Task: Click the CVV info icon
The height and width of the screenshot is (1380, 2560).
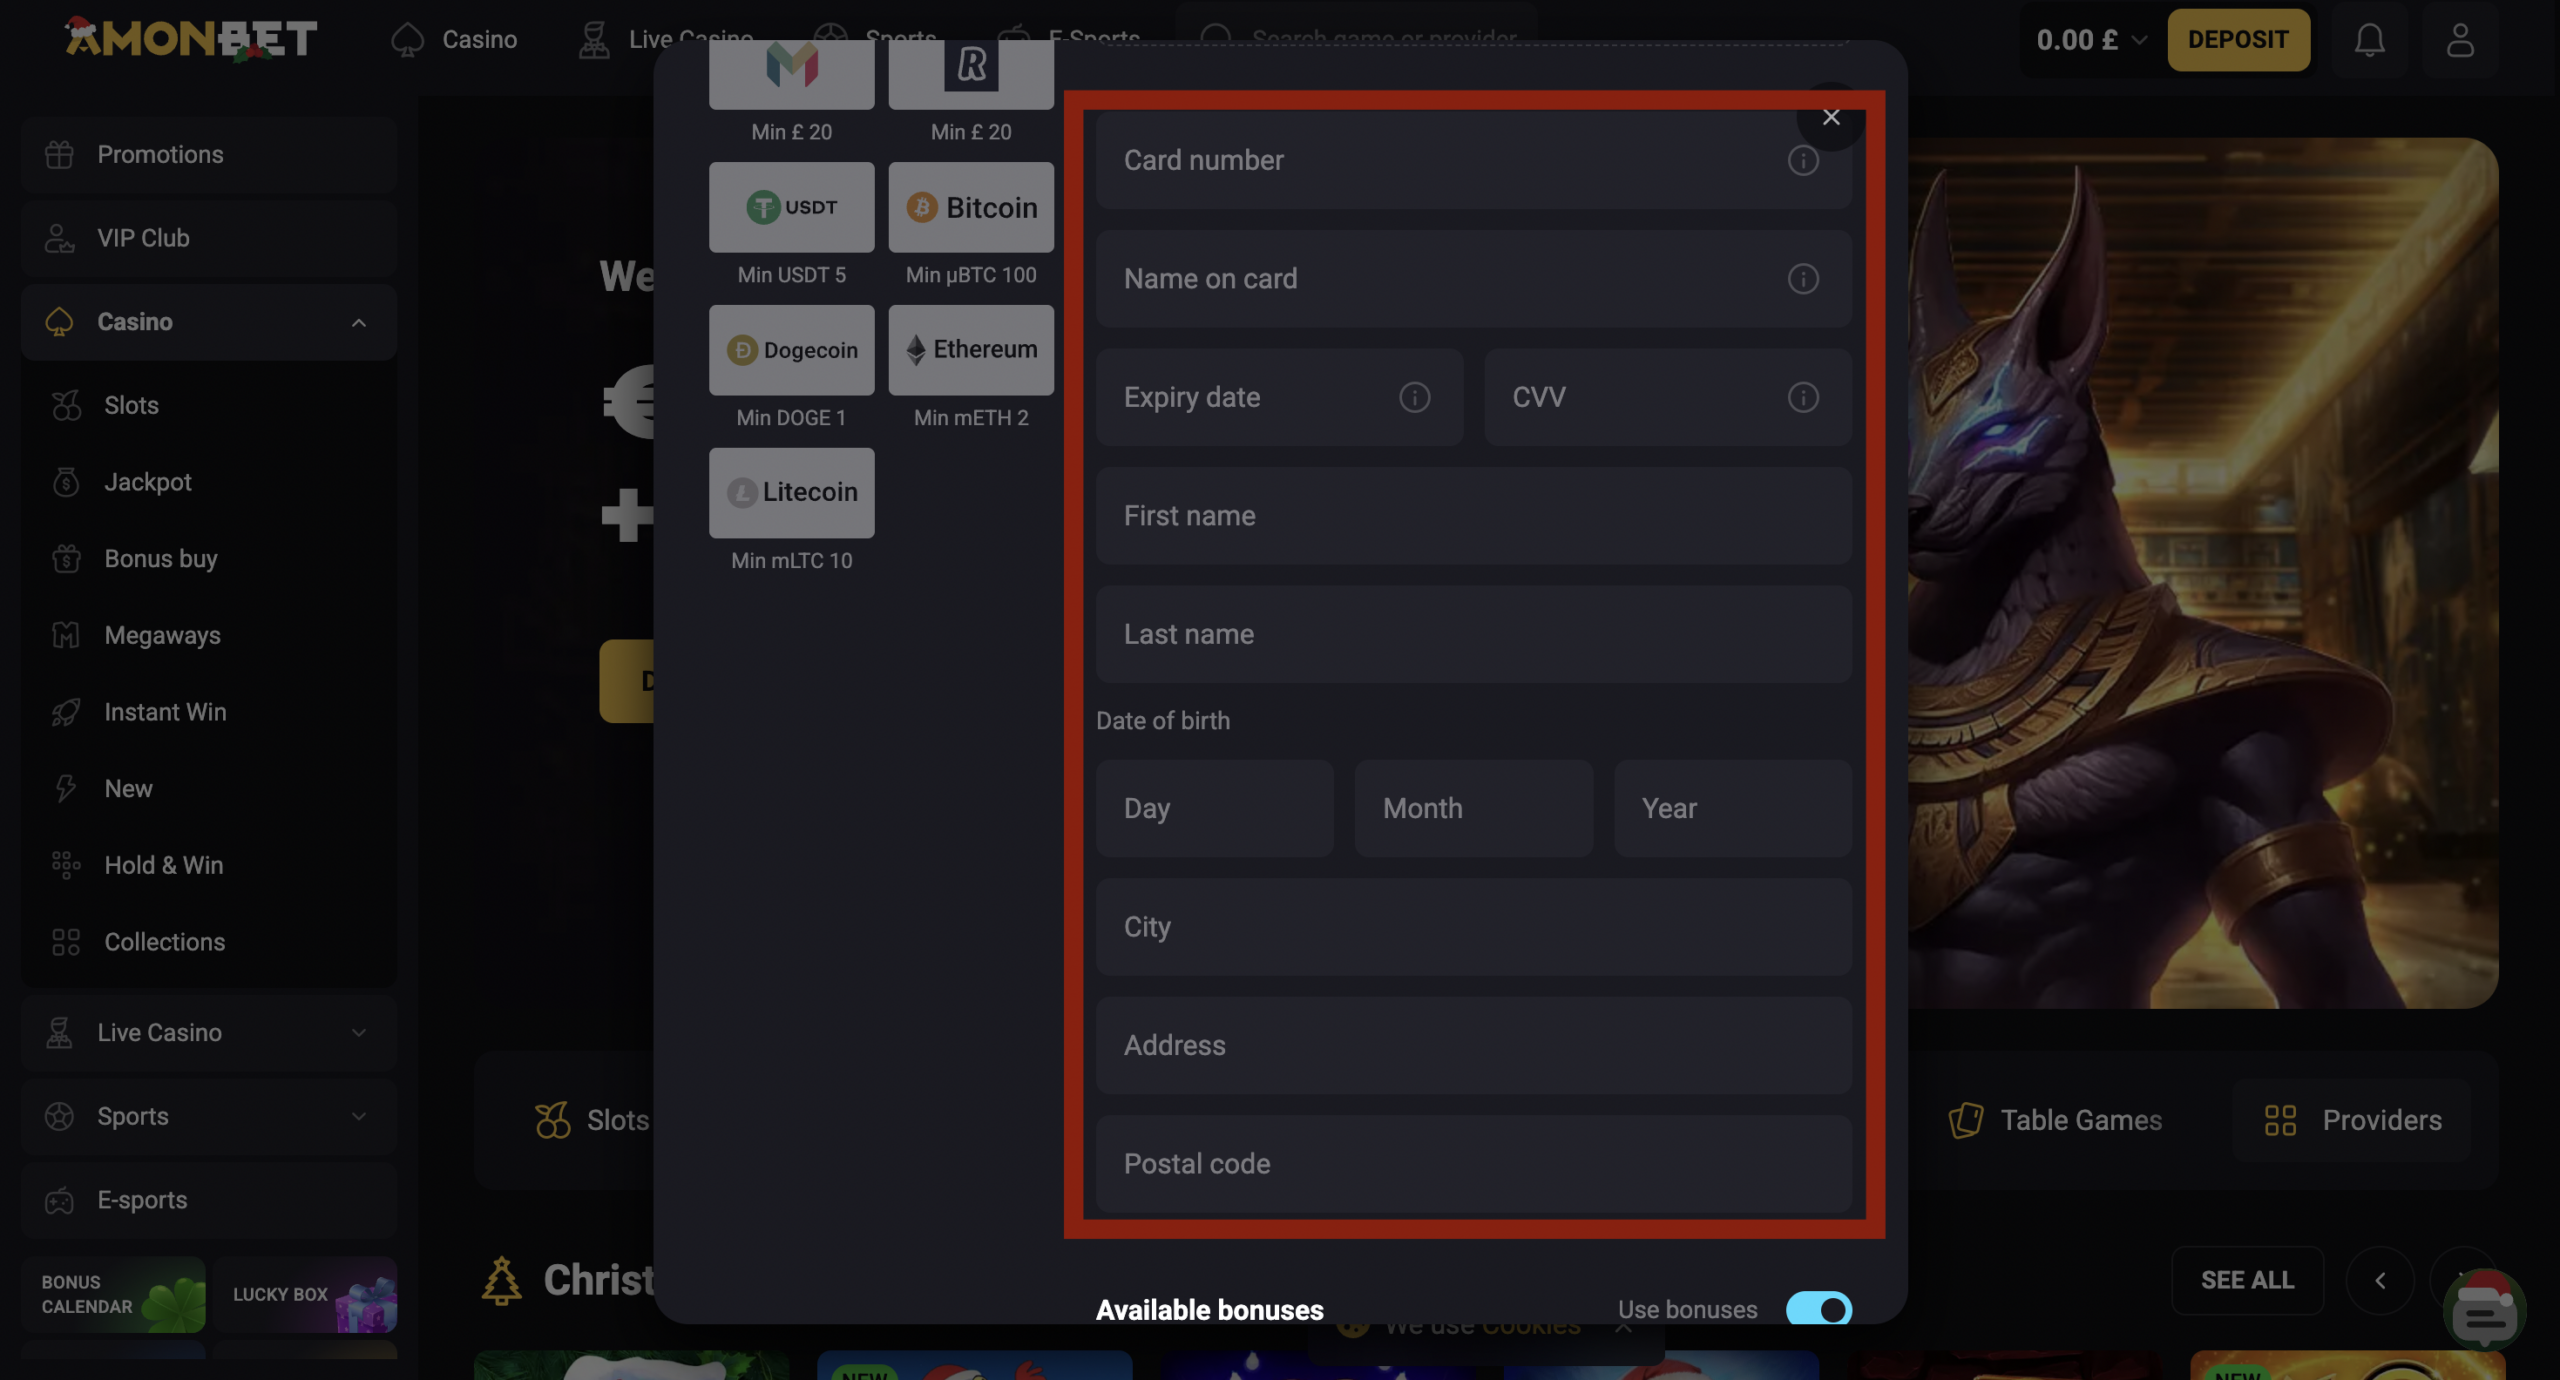Action: pyautogui.click(x=1802, y=397)
